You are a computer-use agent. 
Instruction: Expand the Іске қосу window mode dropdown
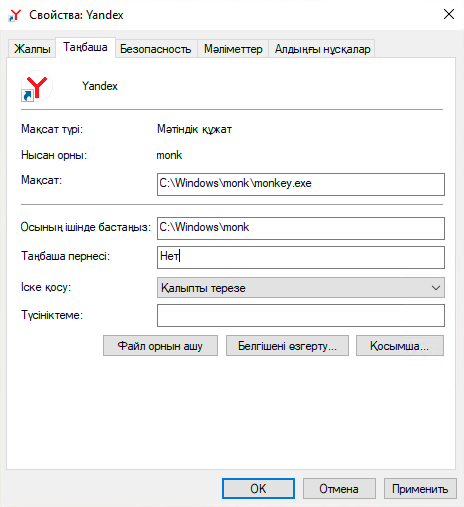301,288
